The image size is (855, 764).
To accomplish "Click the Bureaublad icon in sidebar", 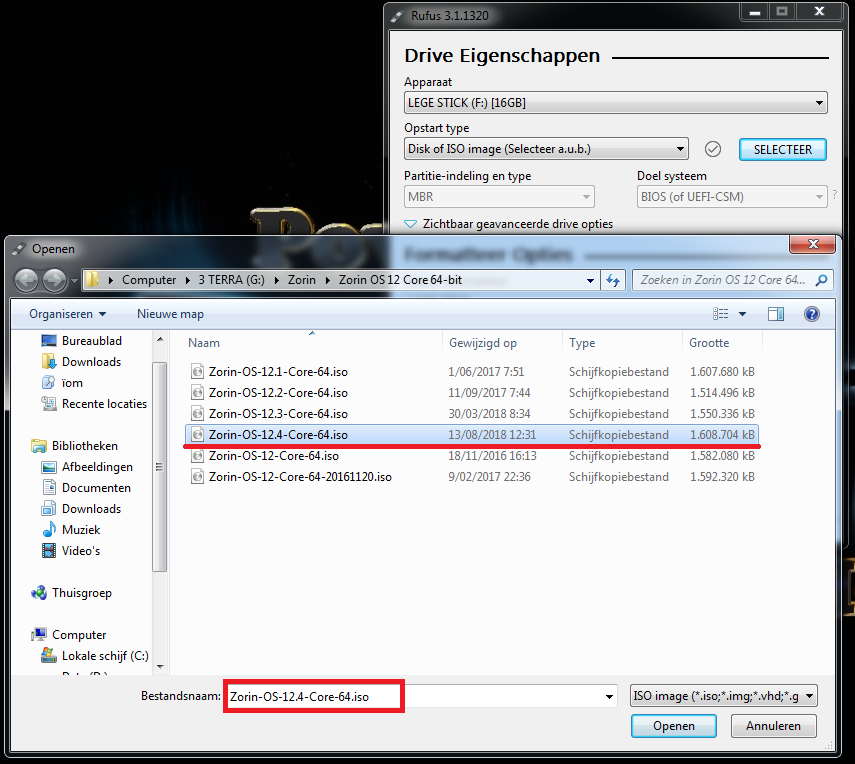I will tap(49, 341).
